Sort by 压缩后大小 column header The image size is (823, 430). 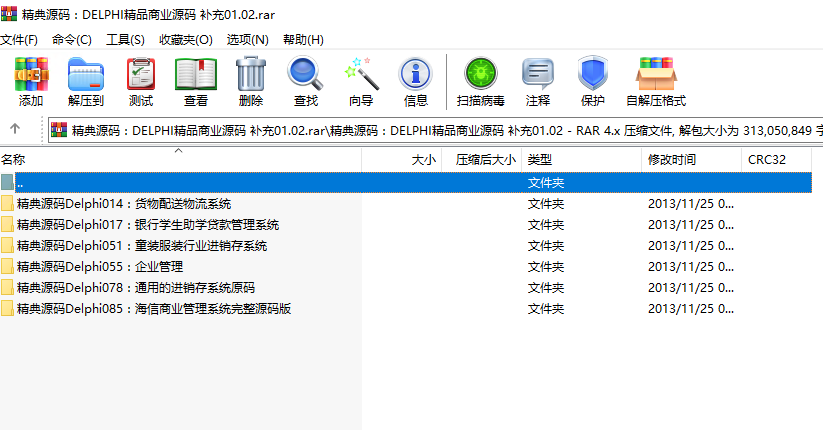[x=482, y=160]
